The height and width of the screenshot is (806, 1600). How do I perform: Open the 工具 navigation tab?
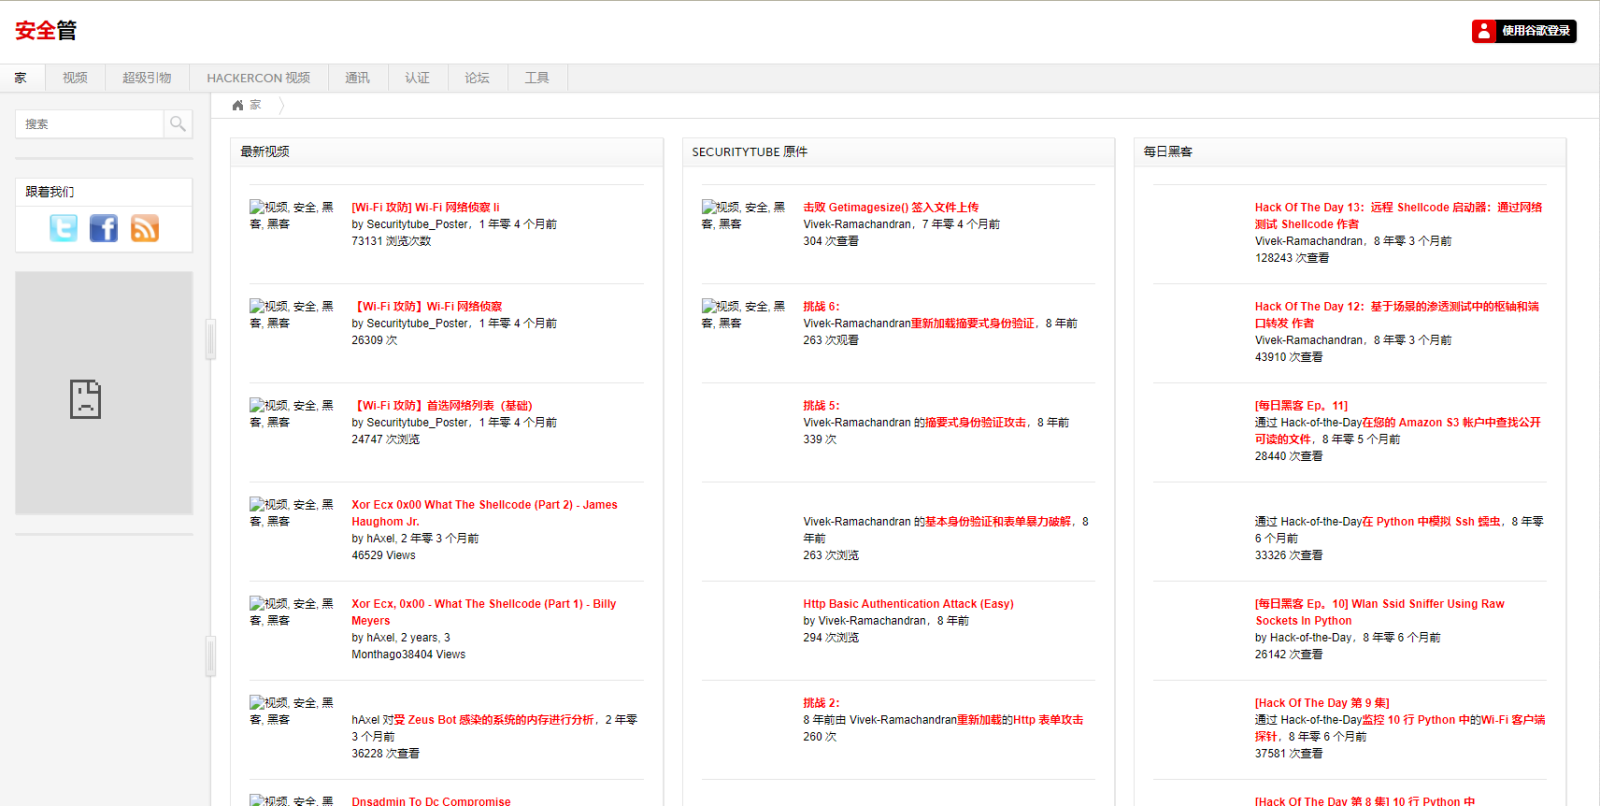click(x=537, y=78)
